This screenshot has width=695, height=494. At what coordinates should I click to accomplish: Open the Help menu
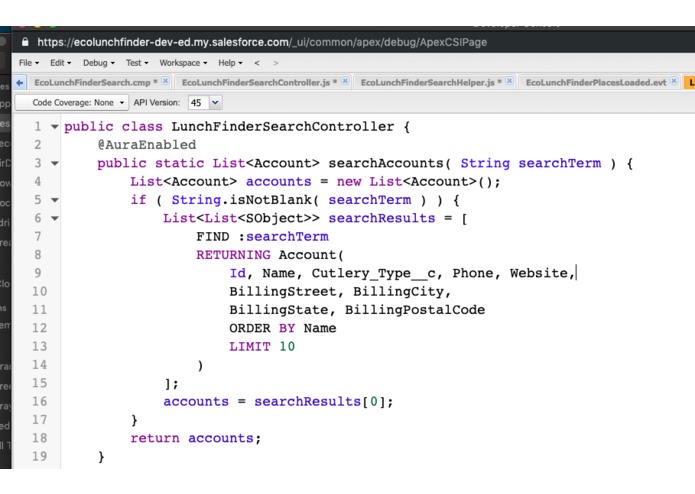(x=230, y=63)
